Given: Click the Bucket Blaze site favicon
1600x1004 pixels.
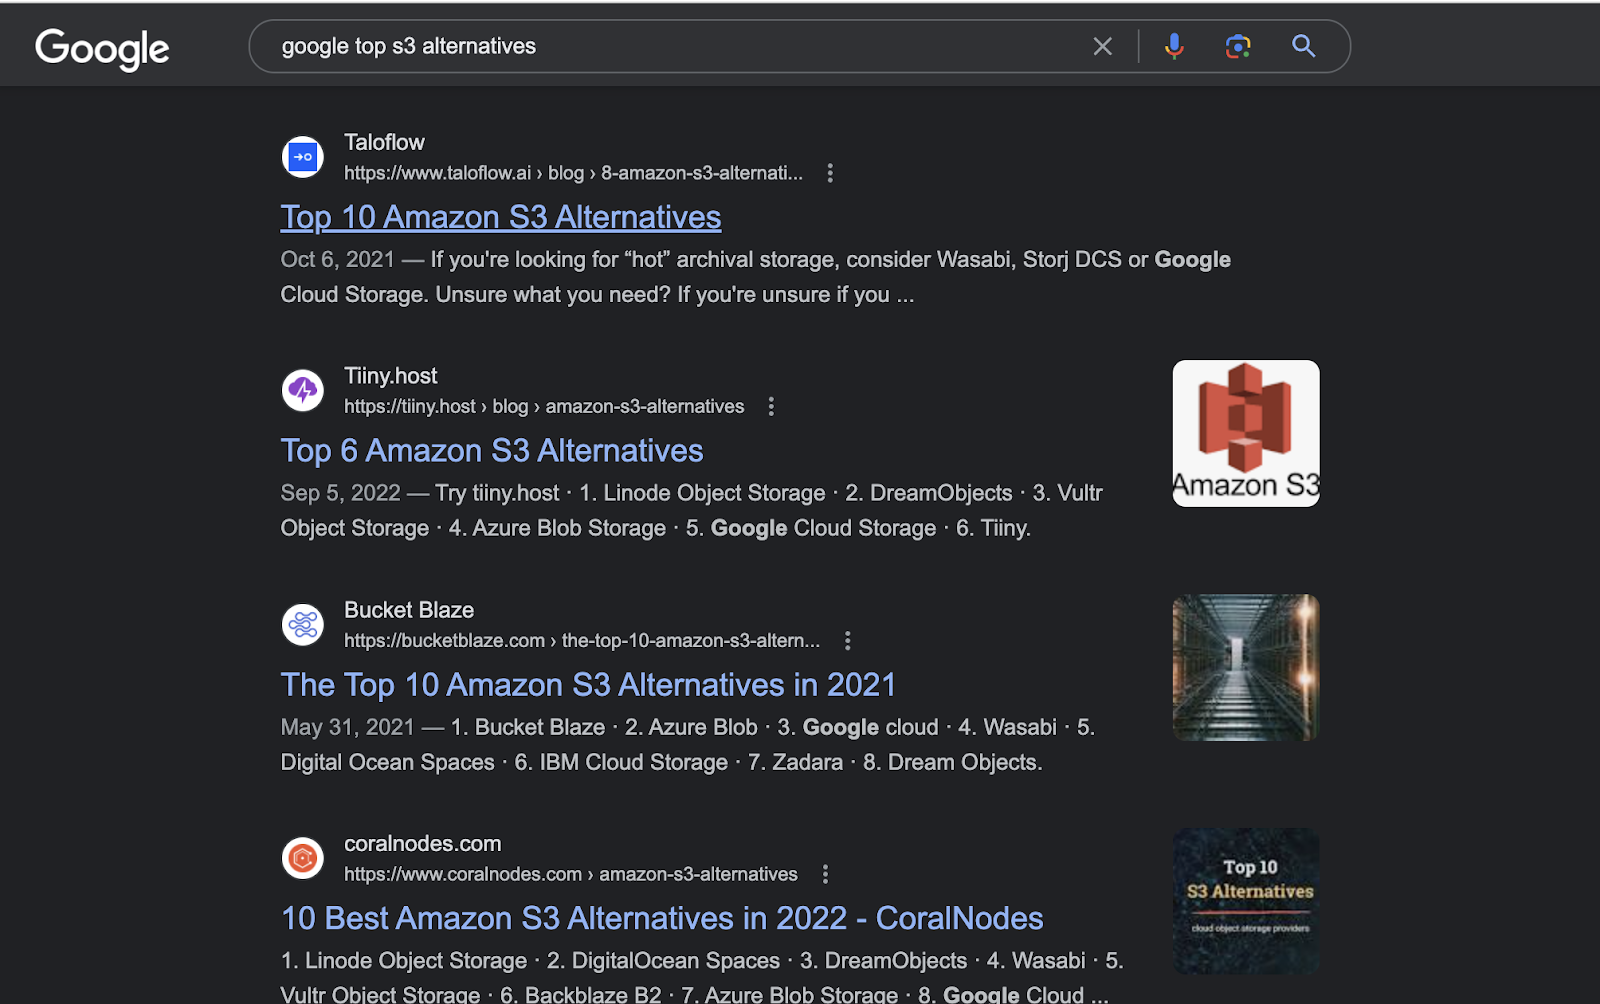Looking at the screenshot, I should click(302, 624).
